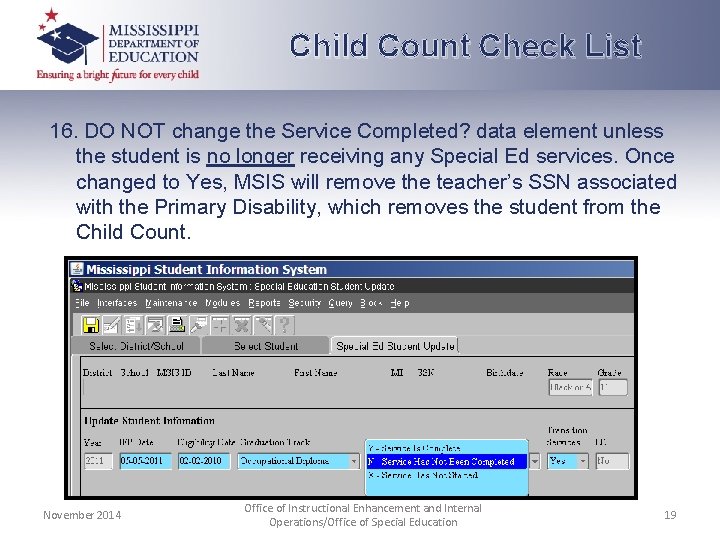Viewport: 720px width, 540px height.
Task: Click the Service Completed dropdown arrow
Action: click(535, 461)
